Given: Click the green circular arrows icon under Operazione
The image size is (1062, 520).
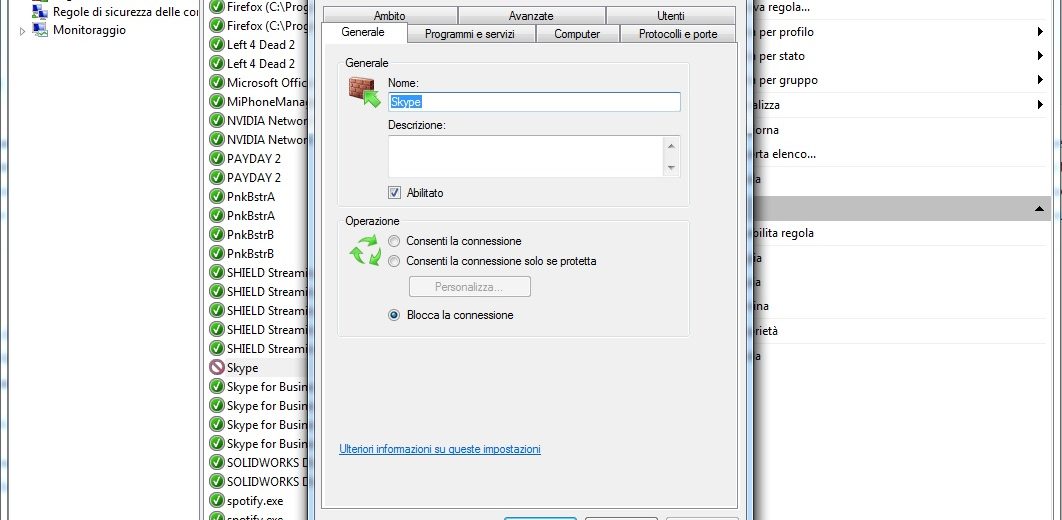Looking at the screenshot, I should coord(365,250).
